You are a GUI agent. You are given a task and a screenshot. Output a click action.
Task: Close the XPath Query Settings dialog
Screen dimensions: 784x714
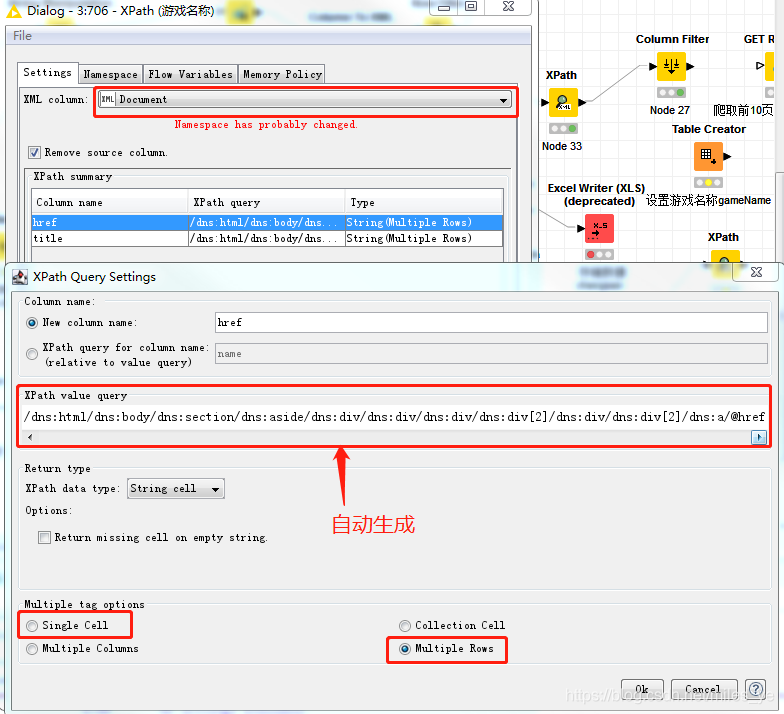click(756, 272)
